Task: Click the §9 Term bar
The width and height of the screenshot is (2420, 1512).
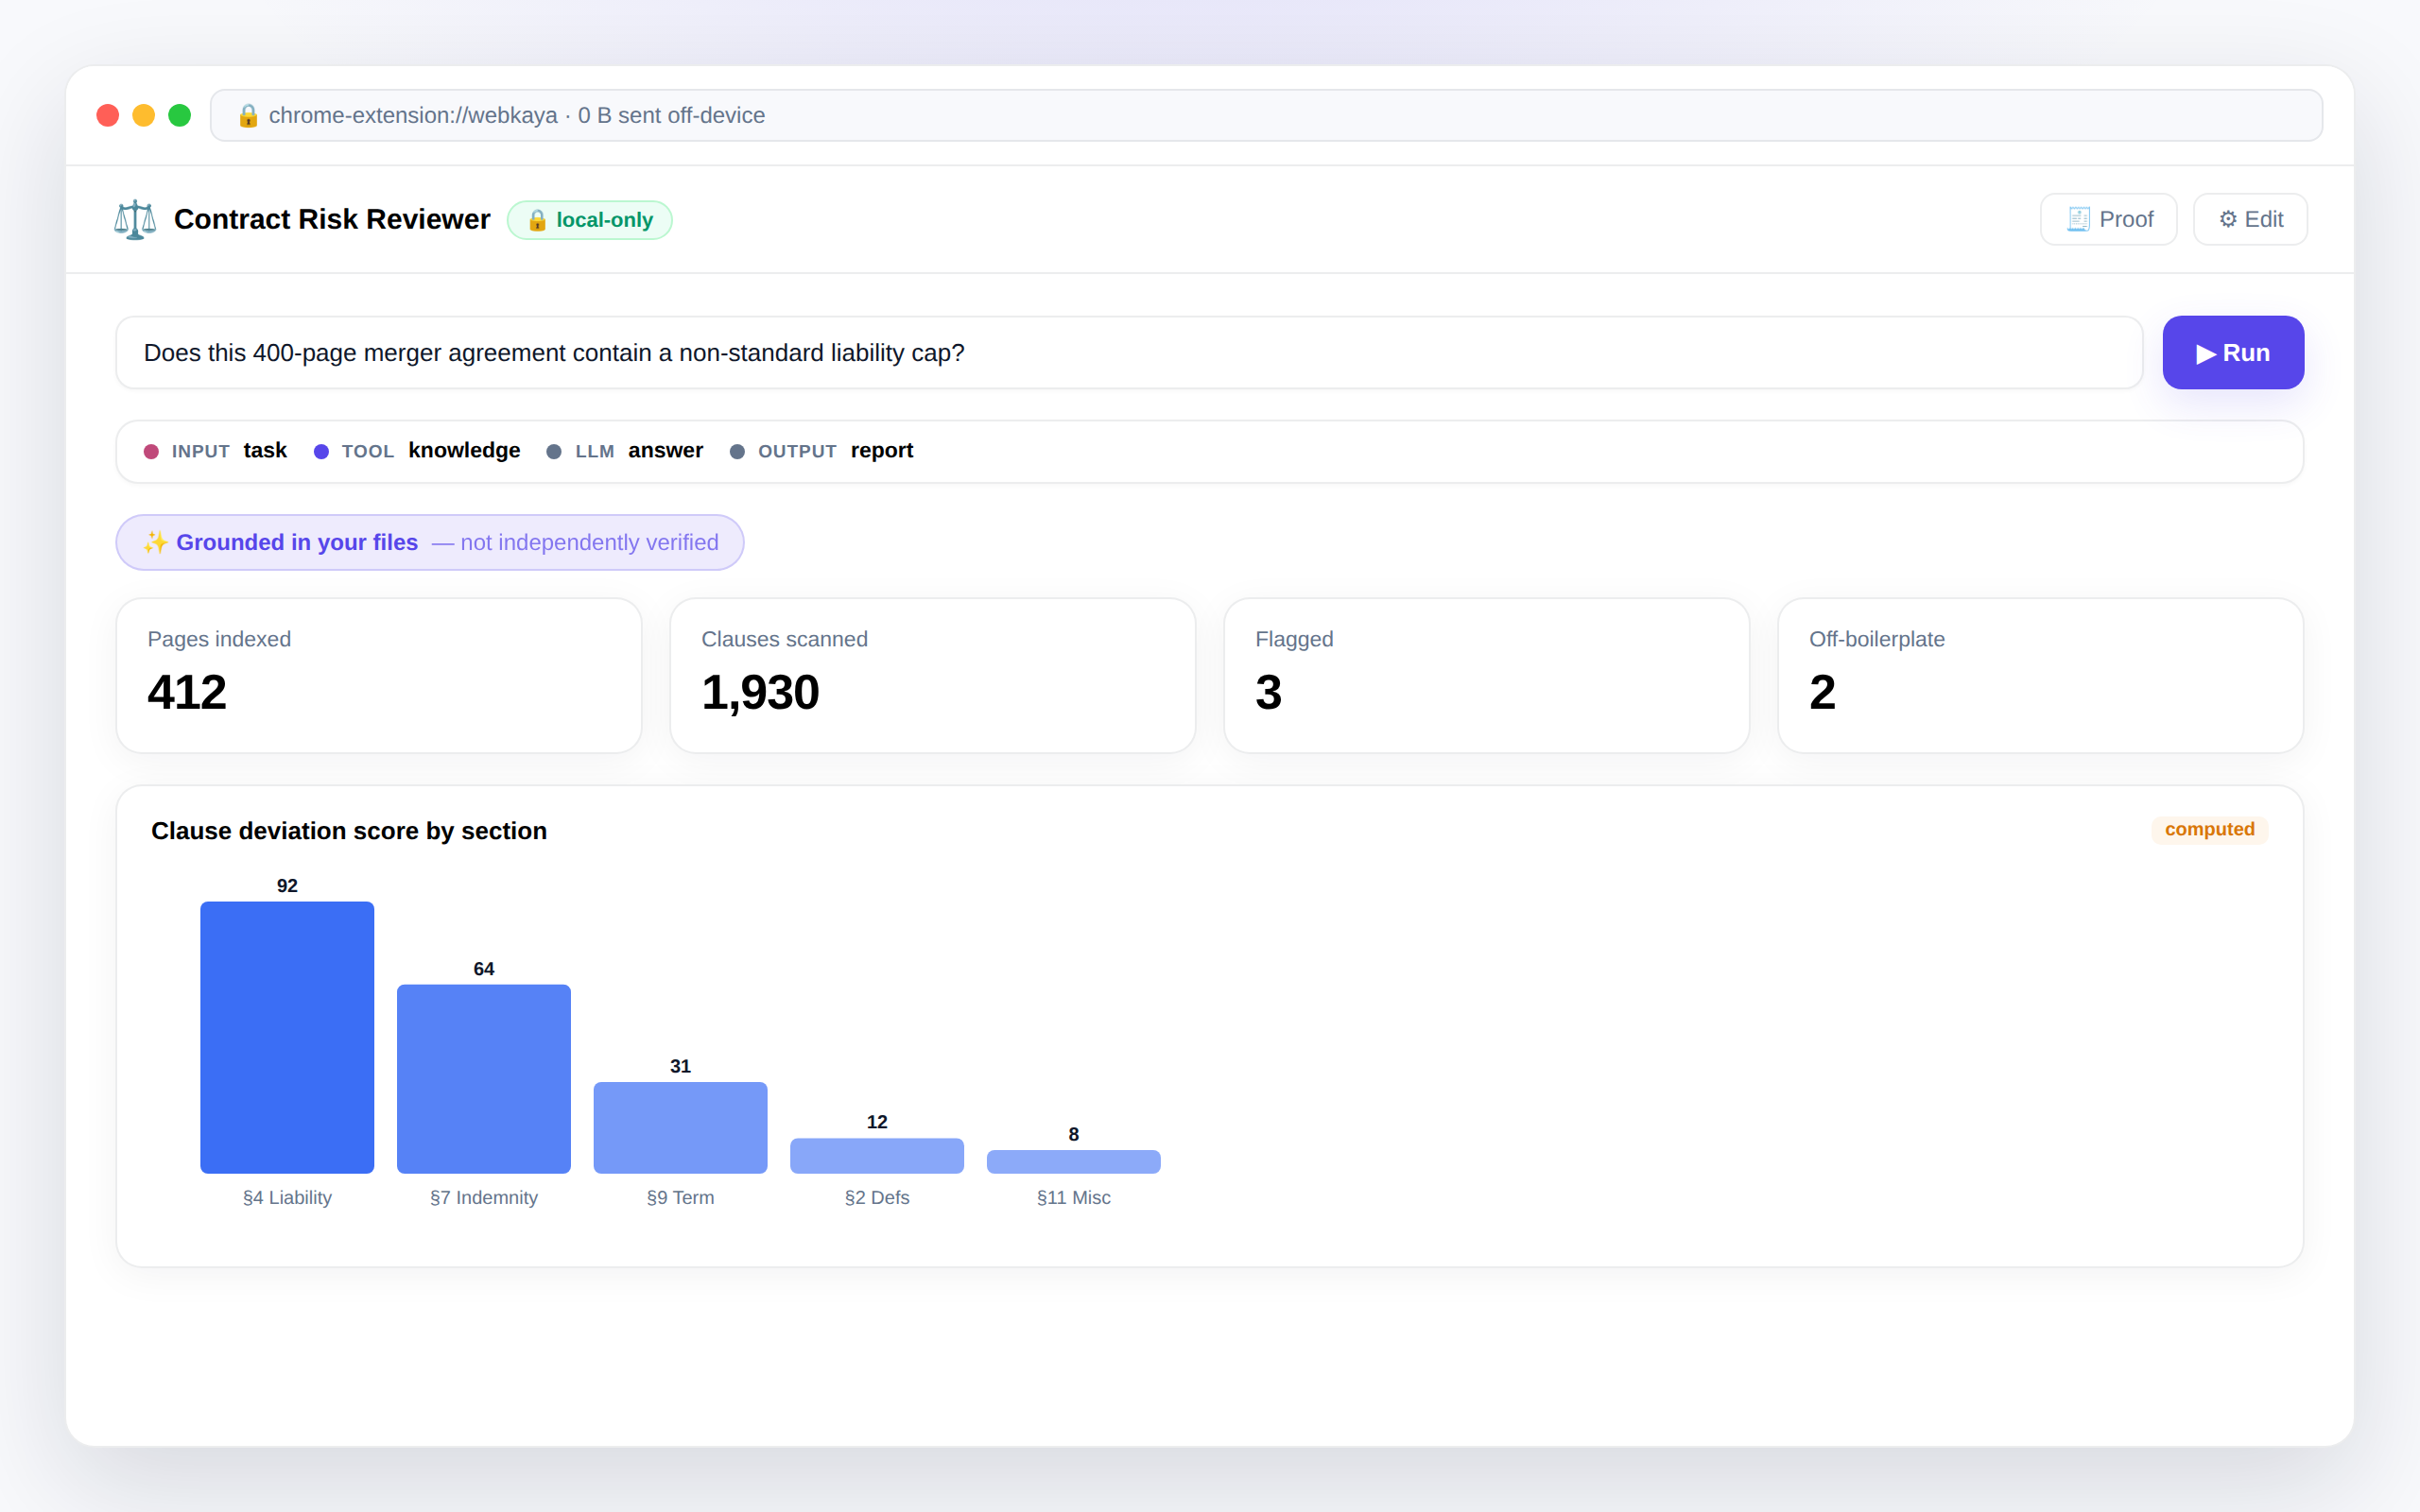Action: click(680, 1127)
